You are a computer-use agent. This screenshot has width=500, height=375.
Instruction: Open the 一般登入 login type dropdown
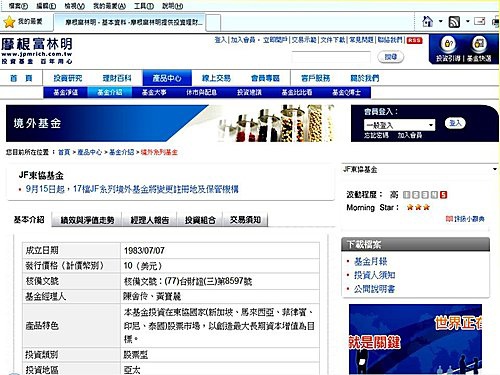(x=399, y=125)
